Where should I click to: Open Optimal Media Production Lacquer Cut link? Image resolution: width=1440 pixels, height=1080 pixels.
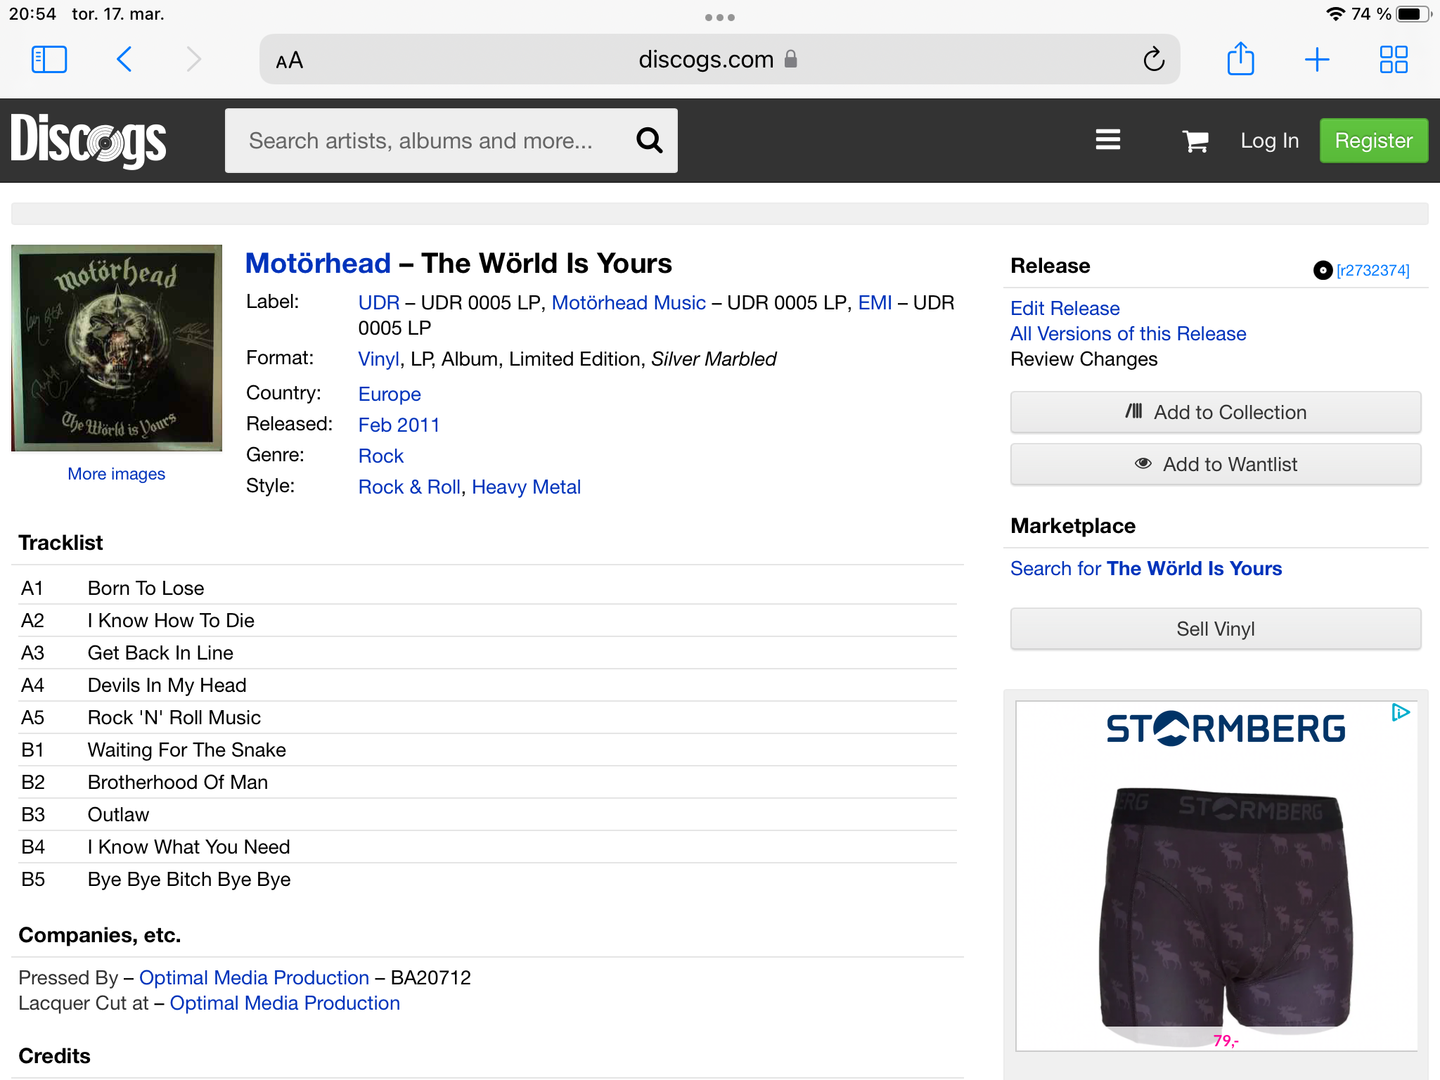[x=285, y=1003]
